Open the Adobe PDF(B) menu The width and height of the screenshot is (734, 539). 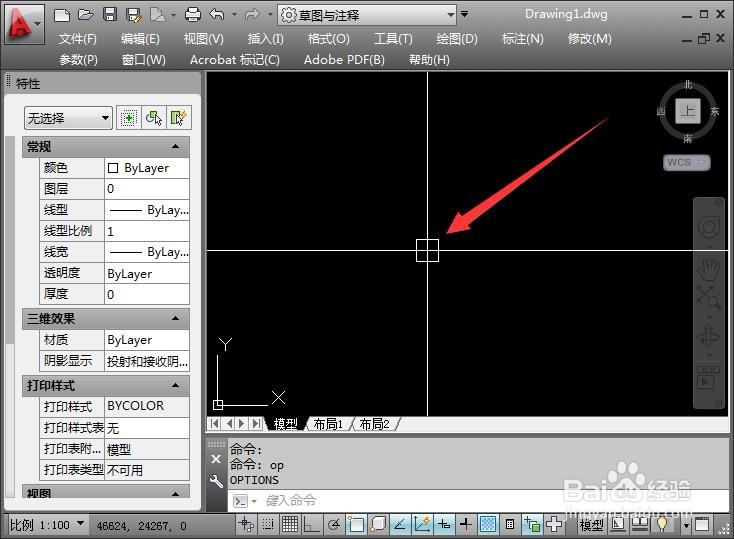point(344,60)
